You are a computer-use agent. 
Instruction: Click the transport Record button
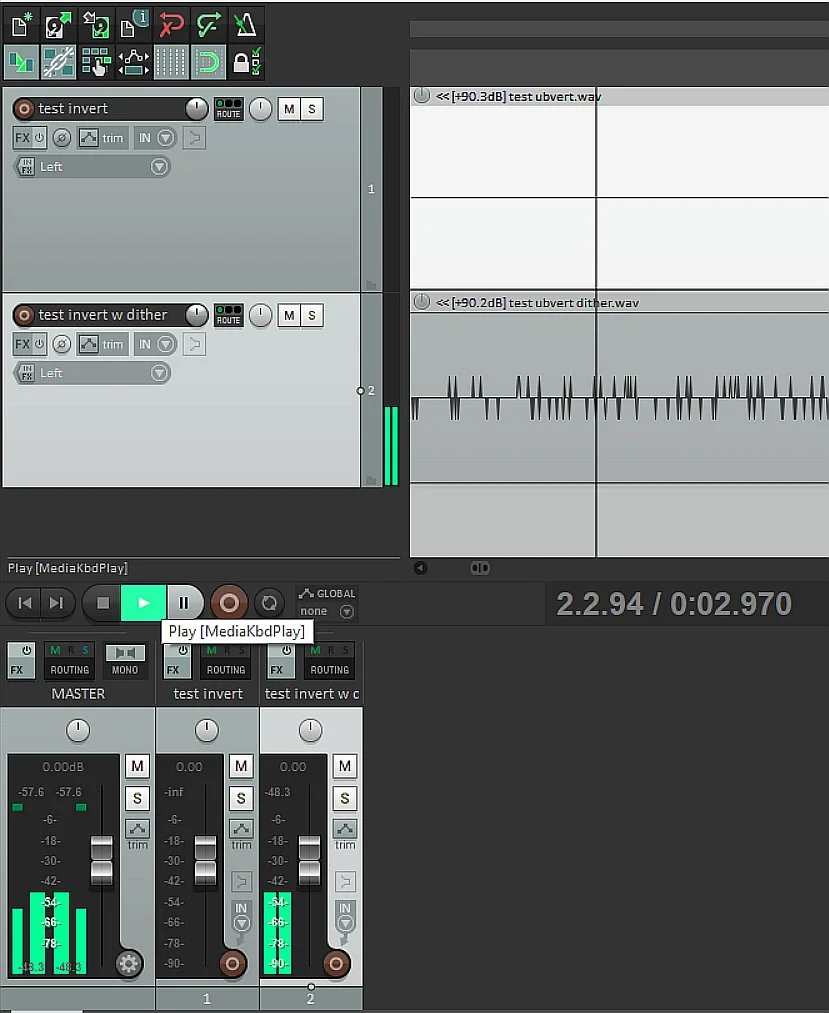pyautogui.click(x=229, y=603)
